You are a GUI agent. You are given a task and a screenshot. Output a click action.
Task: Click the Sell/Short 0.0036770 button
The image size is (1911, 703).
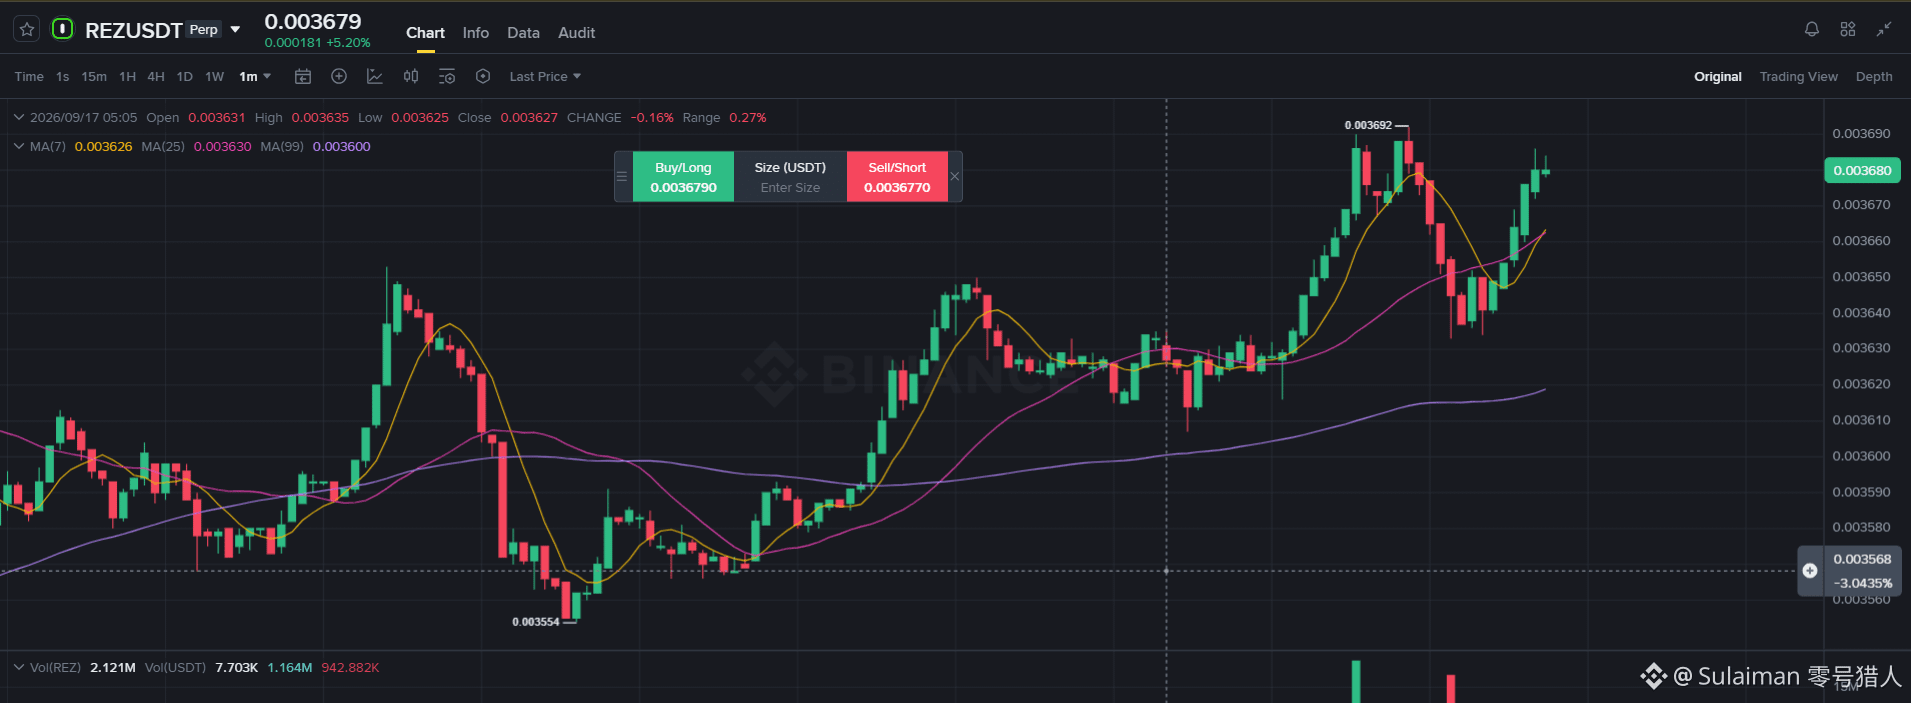[897, 177]
